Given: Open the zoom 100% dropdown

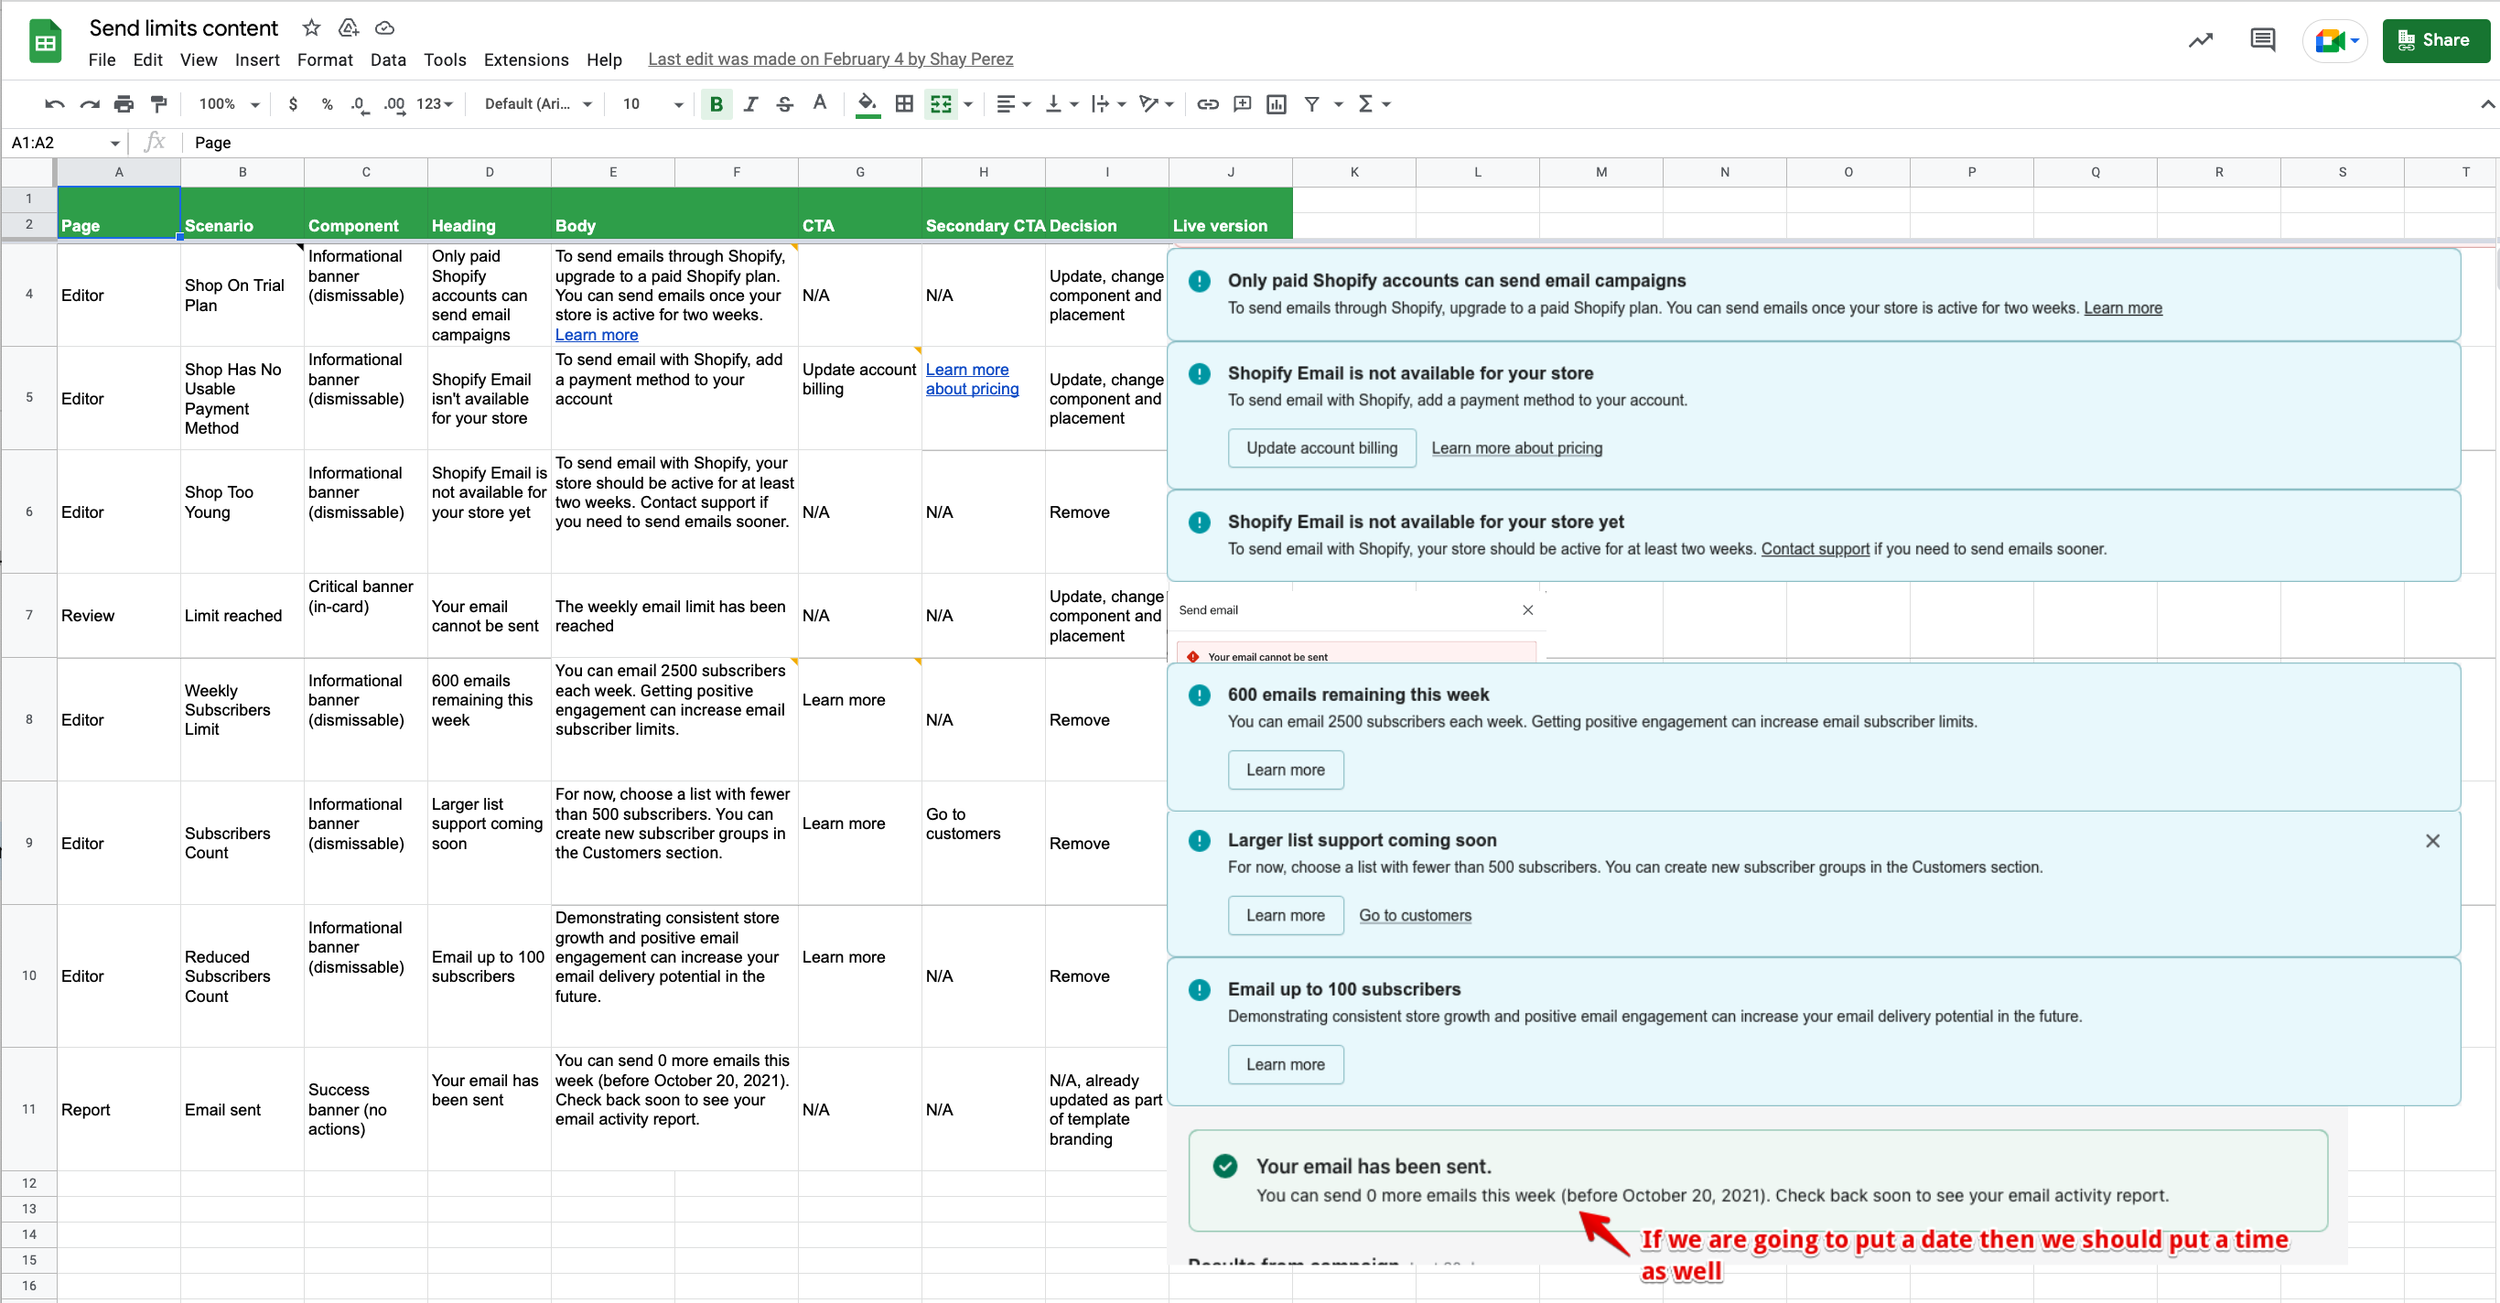Looking at the screenshot, I should 229,104.
